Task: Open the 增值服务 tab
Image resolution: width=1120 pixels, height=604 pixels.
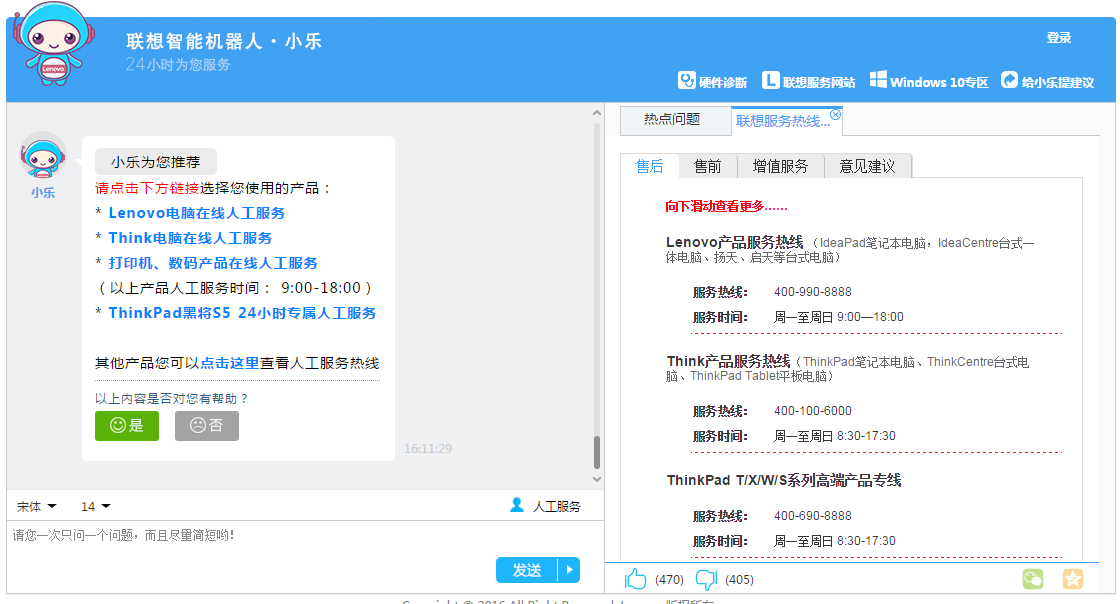Action: (x=780, y=166)
